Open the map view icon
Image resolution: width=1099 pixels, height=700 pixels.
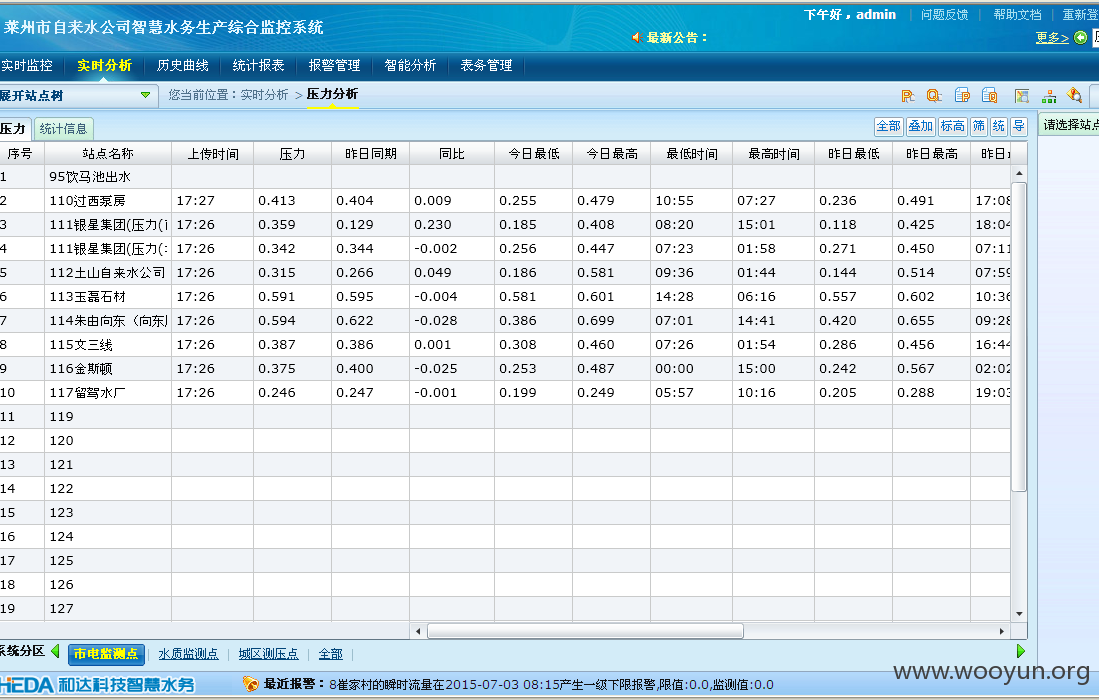(1022, 95)
